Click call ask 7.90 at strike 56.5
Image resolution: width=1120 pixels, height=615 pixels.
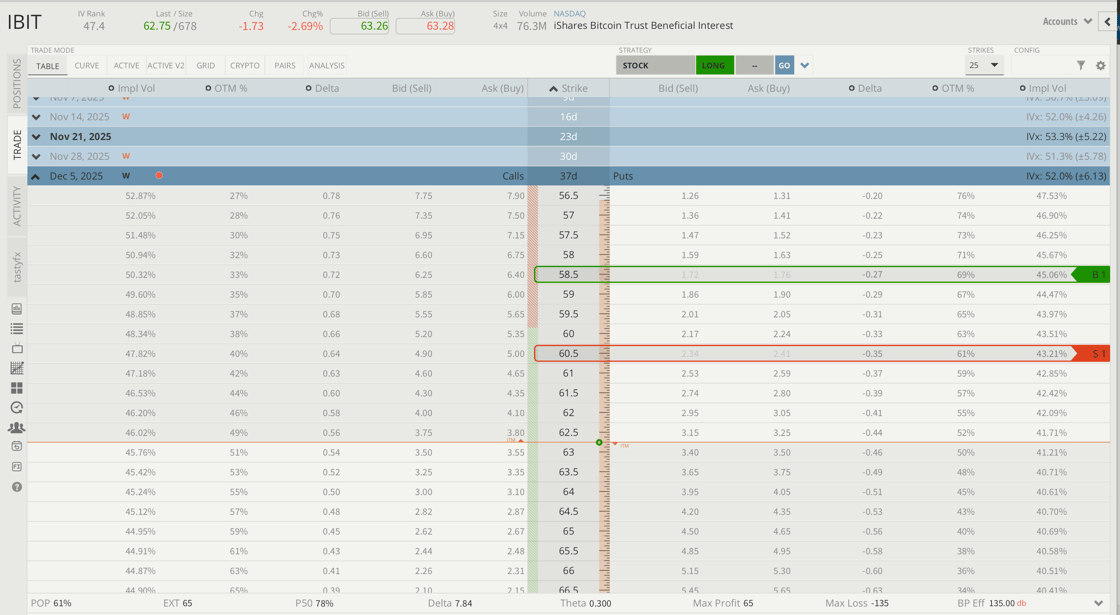pyautogui.click(x=516, y=196)
